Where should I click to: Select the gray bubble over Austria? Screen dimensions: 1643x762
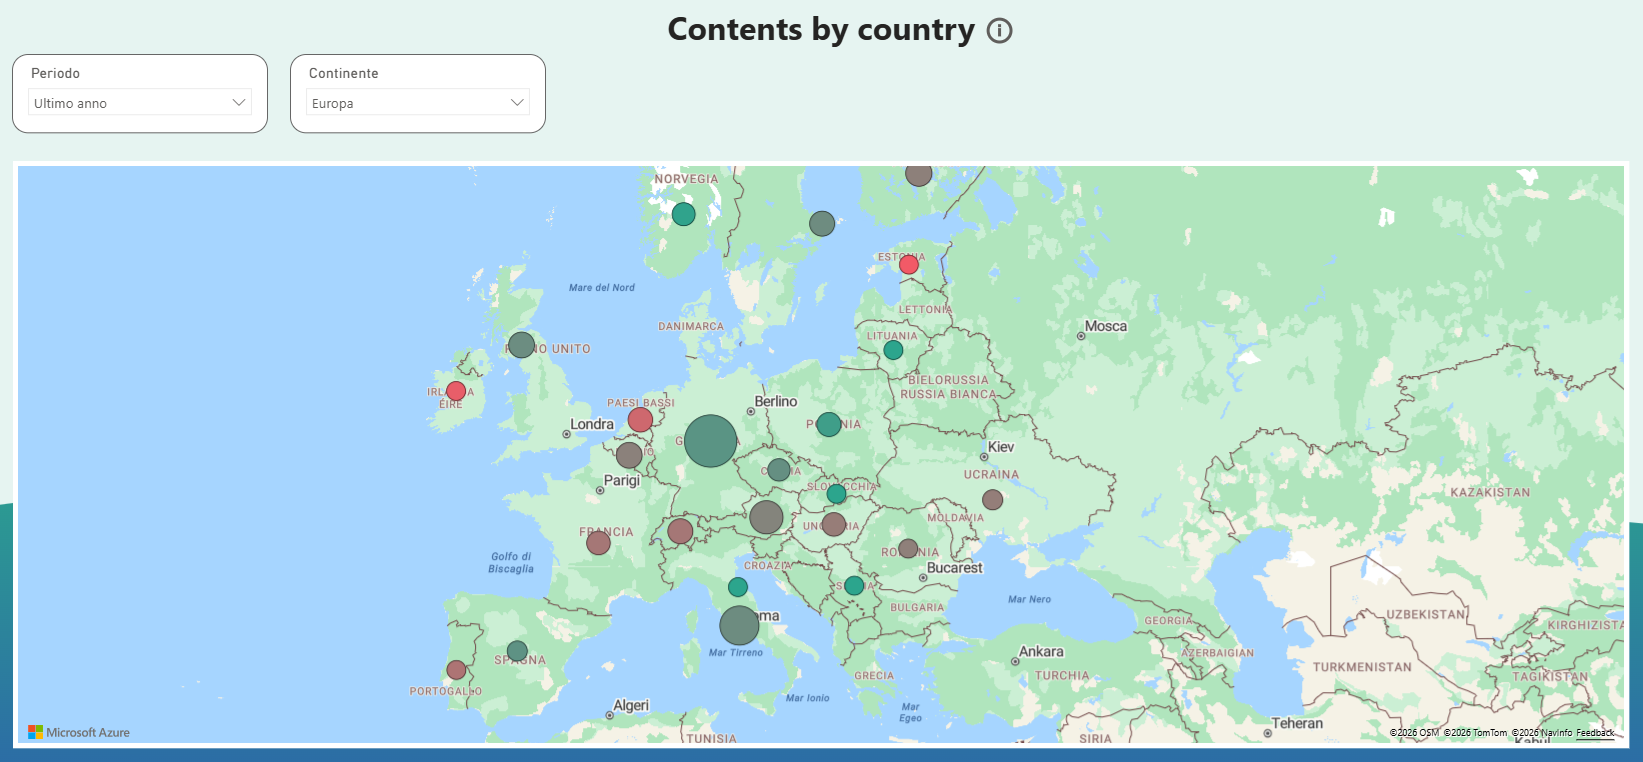(766, 517)
